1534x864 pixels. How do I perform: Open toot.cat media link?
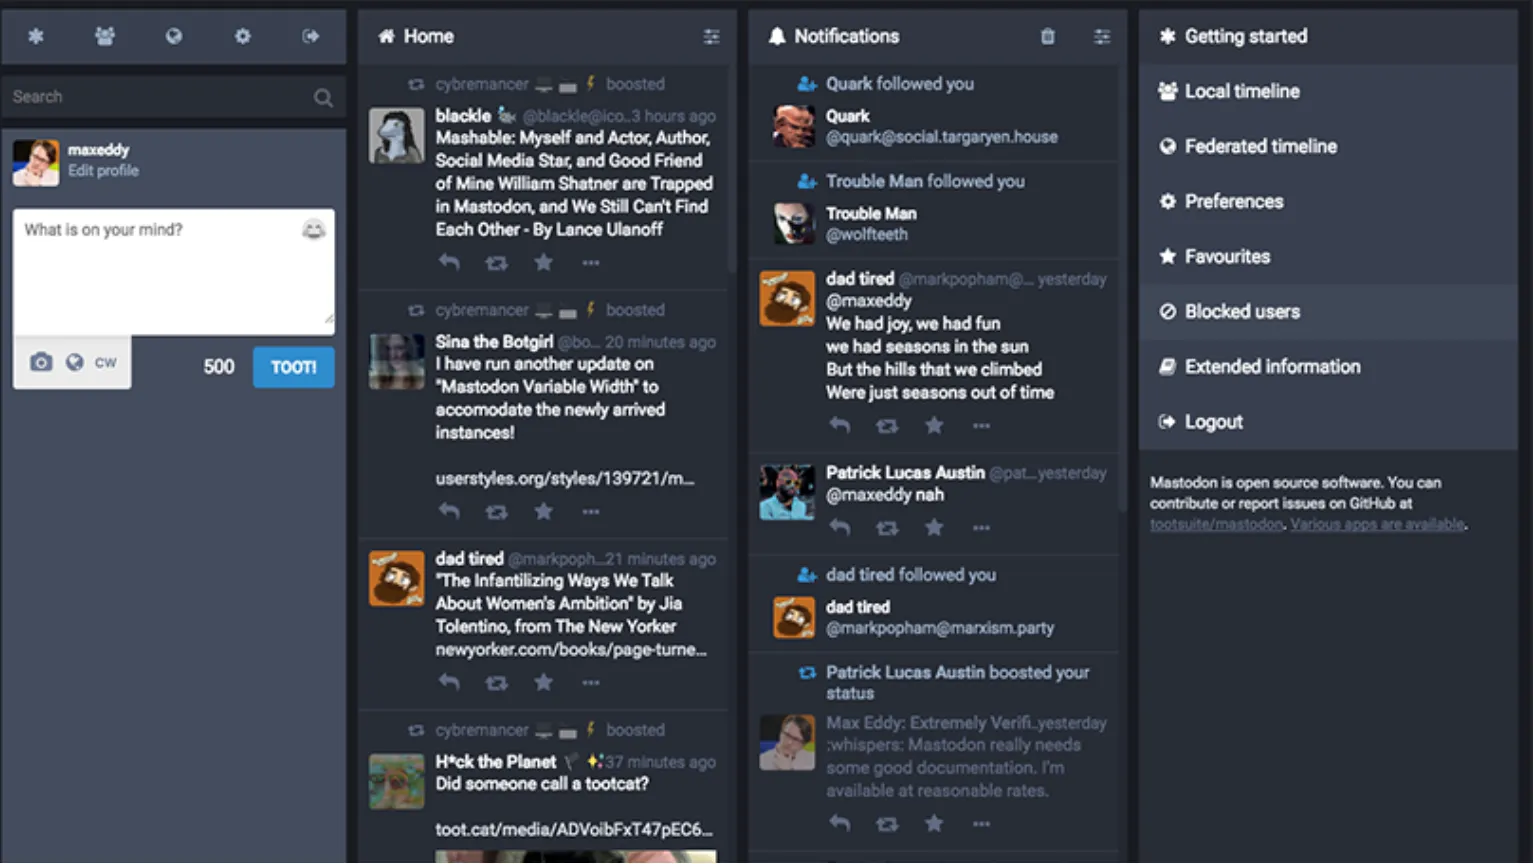coord(574,830)
